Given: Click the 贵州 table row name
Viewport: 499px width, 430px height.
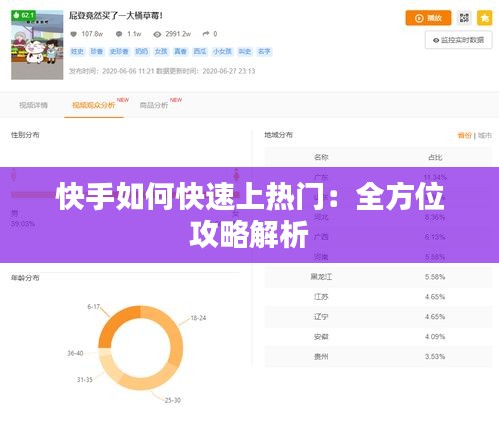Looking at the screenshot, I should click(x=321, y=357).
